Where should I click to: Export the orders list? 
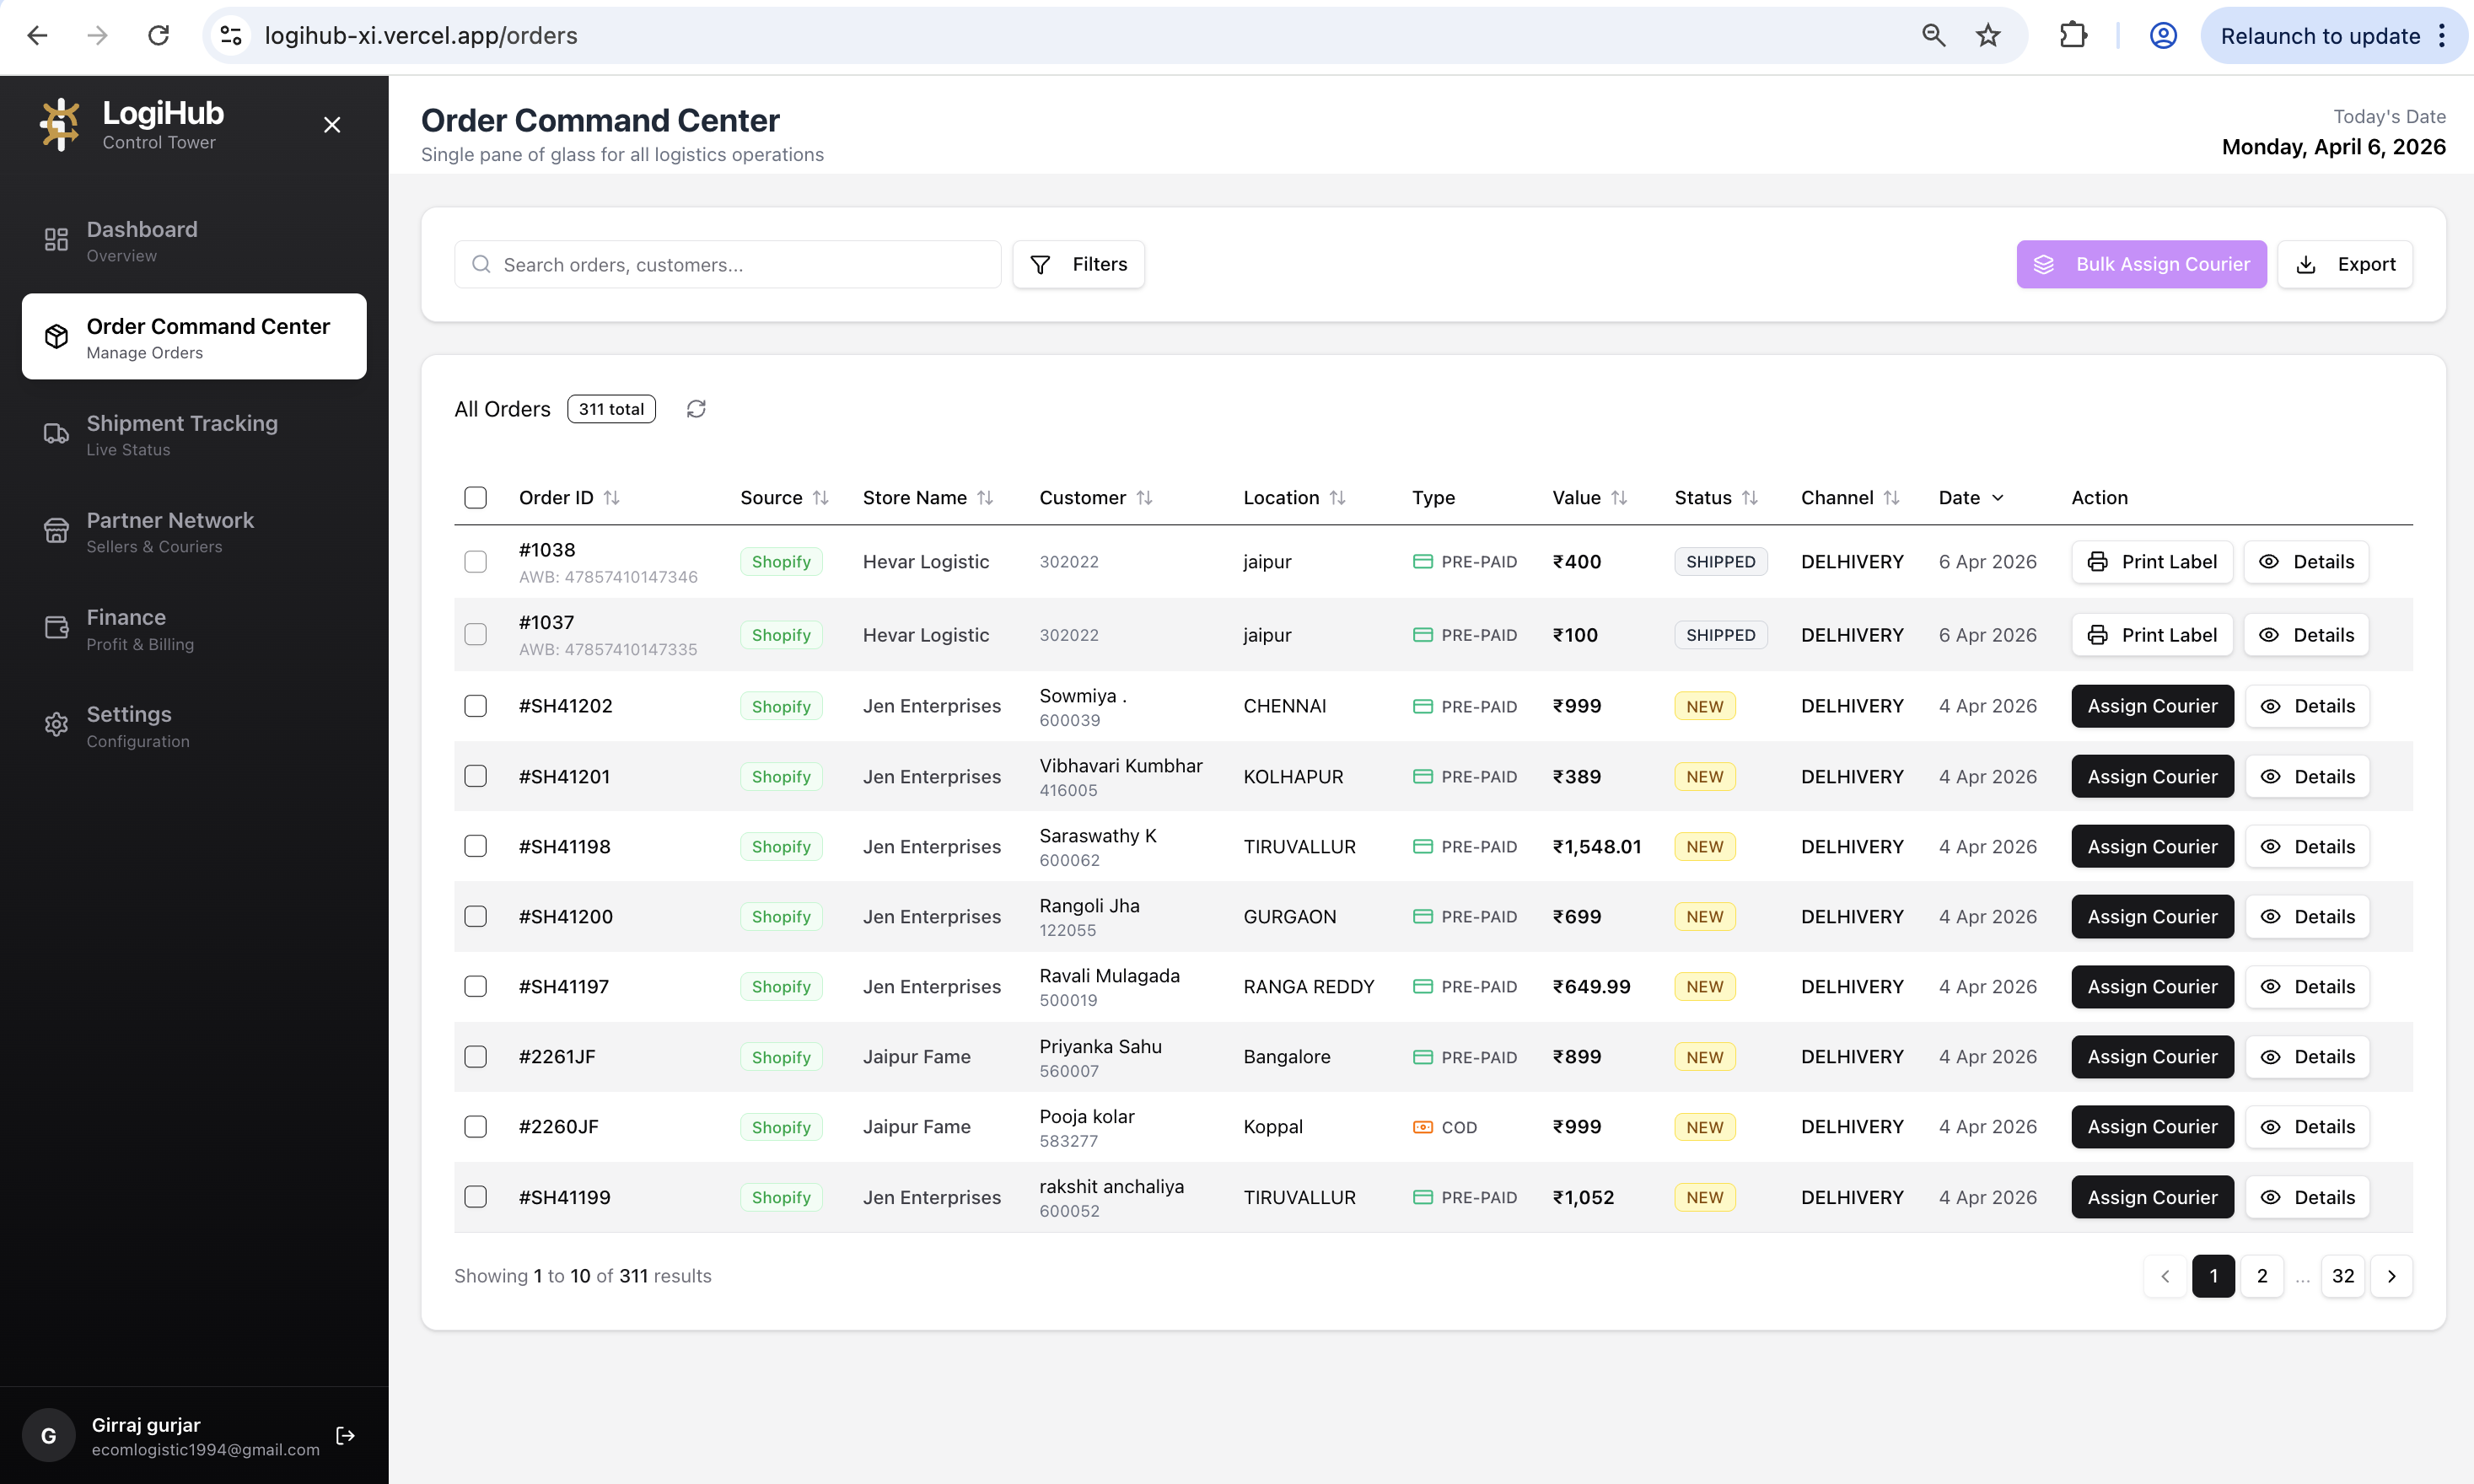(x=2345, y=264)
